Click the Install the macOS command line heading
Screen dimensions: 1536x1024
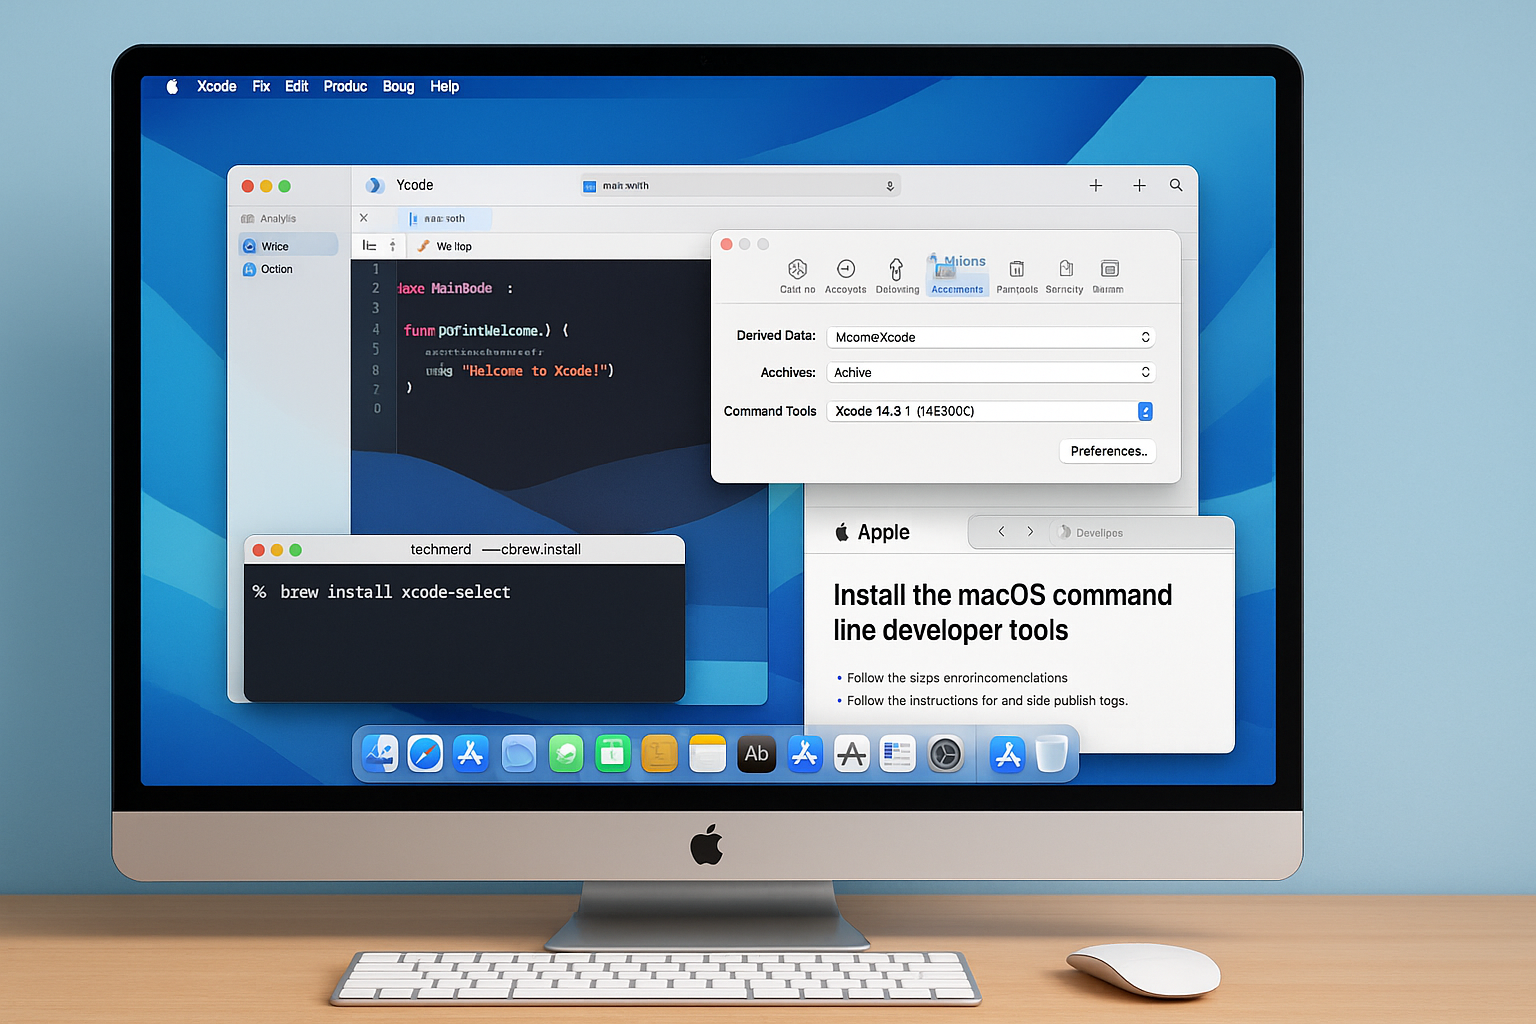1002,612
